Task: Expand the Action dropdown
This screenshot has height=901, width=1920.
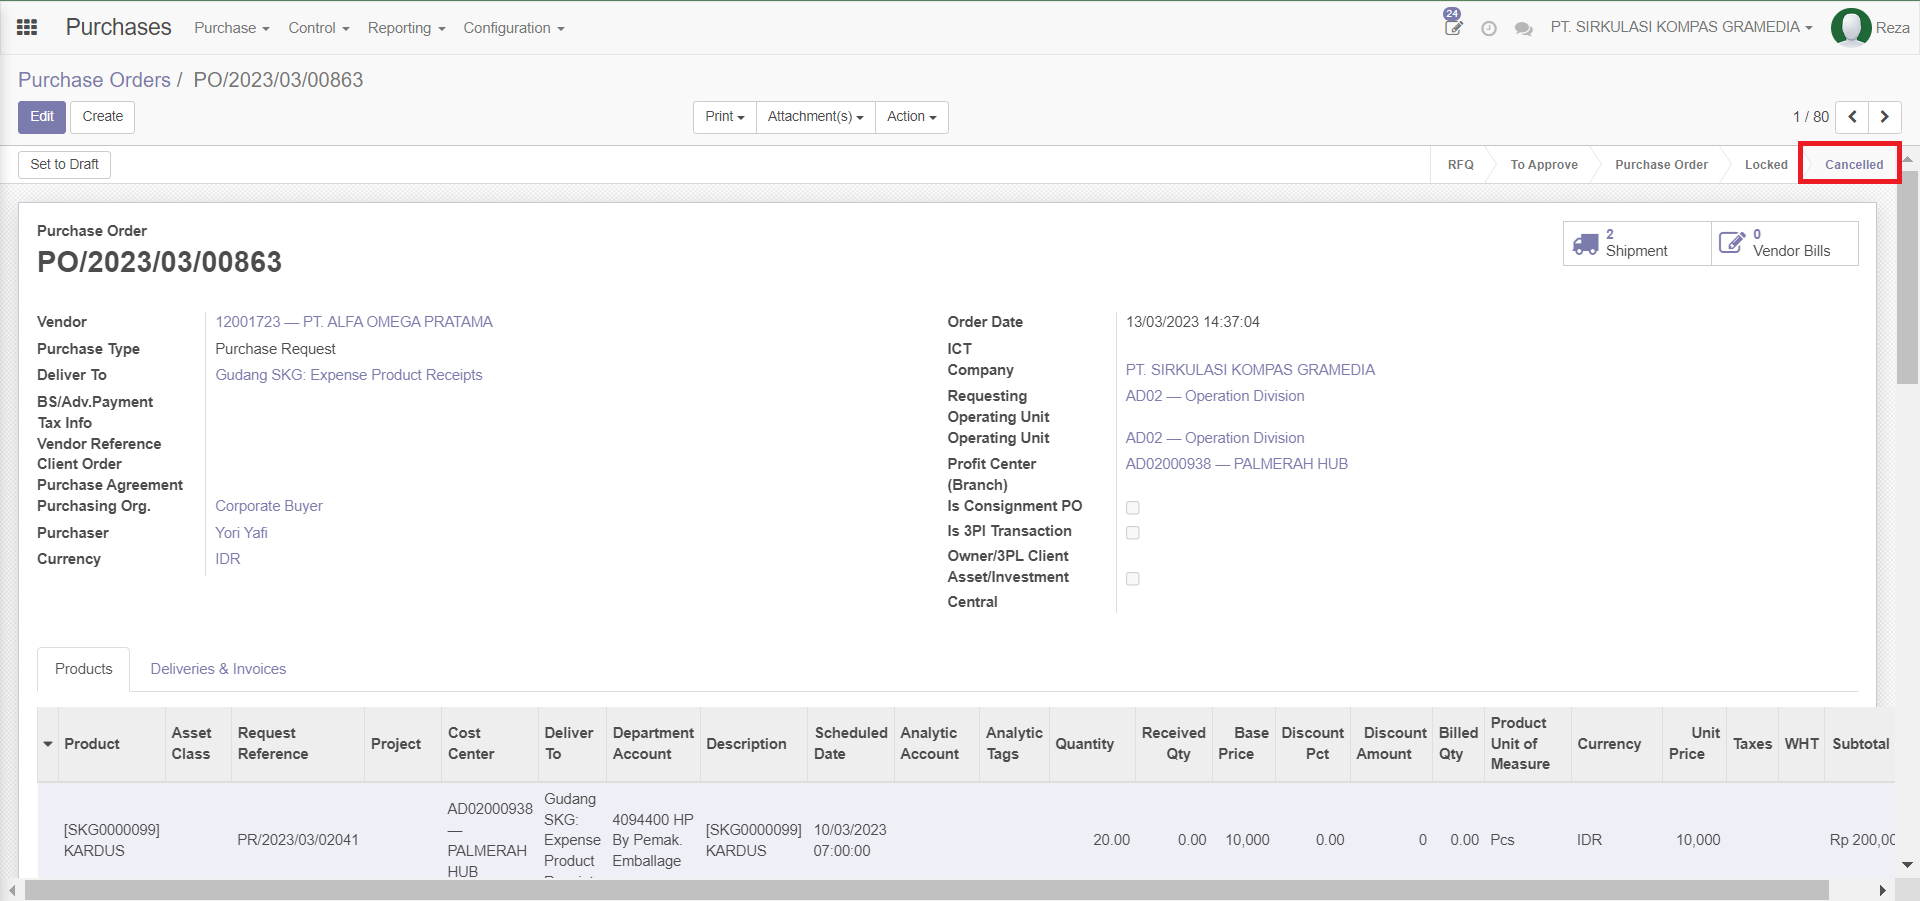Action: point(912,117)
